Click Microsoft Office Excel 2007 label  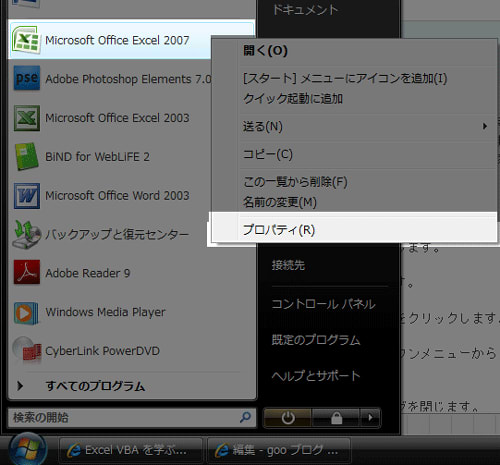tap(117, 41)
